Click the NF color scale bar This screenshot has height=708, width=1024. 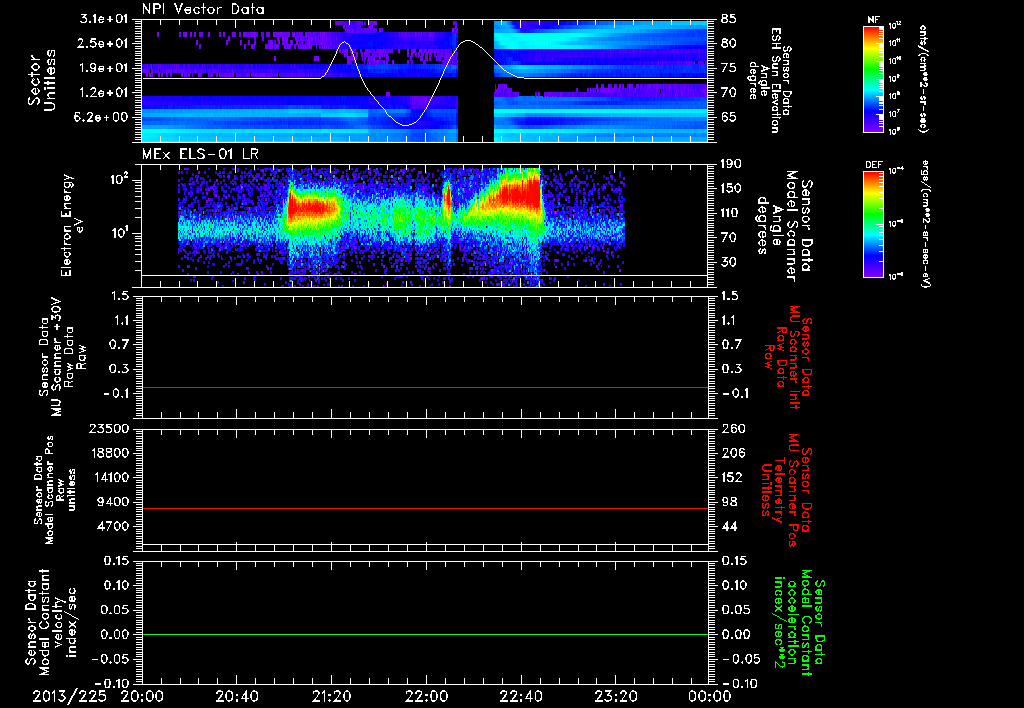point(873,78)
